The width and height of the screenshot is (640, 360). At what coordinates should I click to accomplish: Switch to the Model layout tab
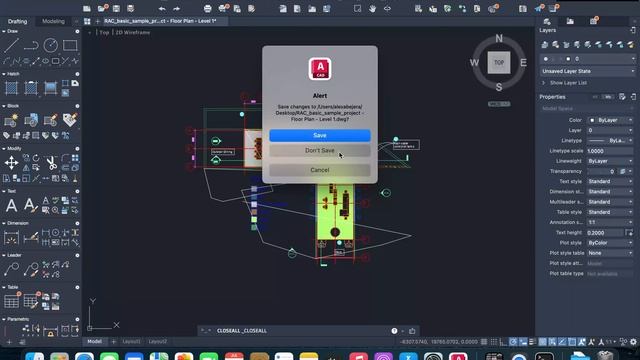tap(95, 342)
